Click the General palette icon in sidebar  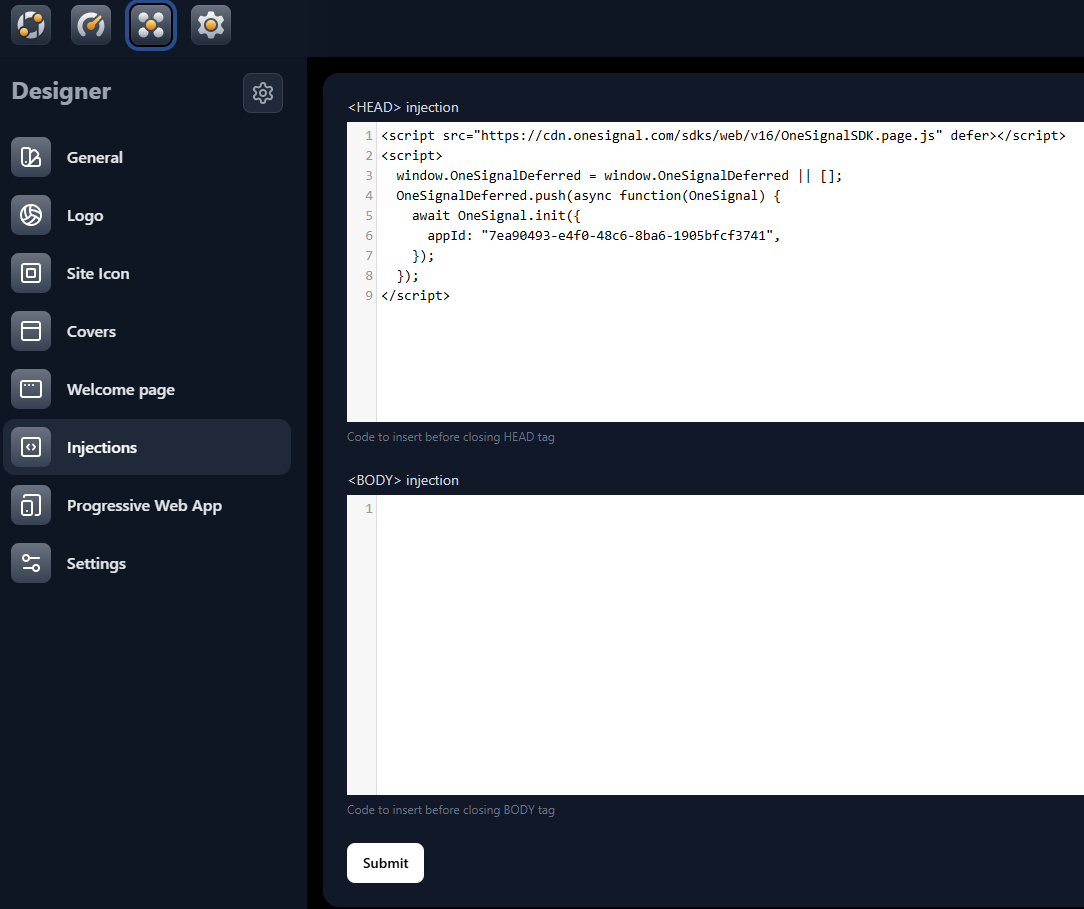(31, 157)
